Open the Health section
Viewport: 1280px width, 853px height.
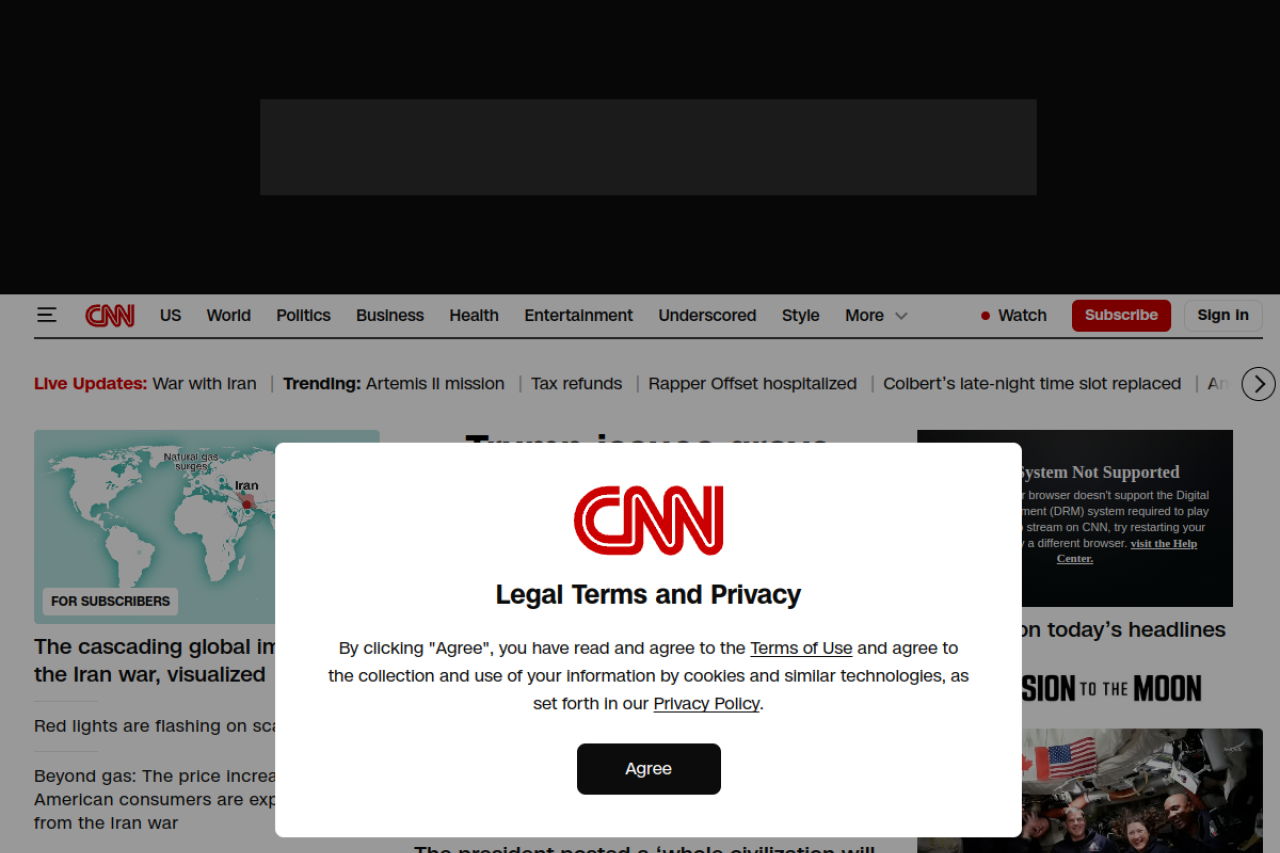[x=474, y=315]
